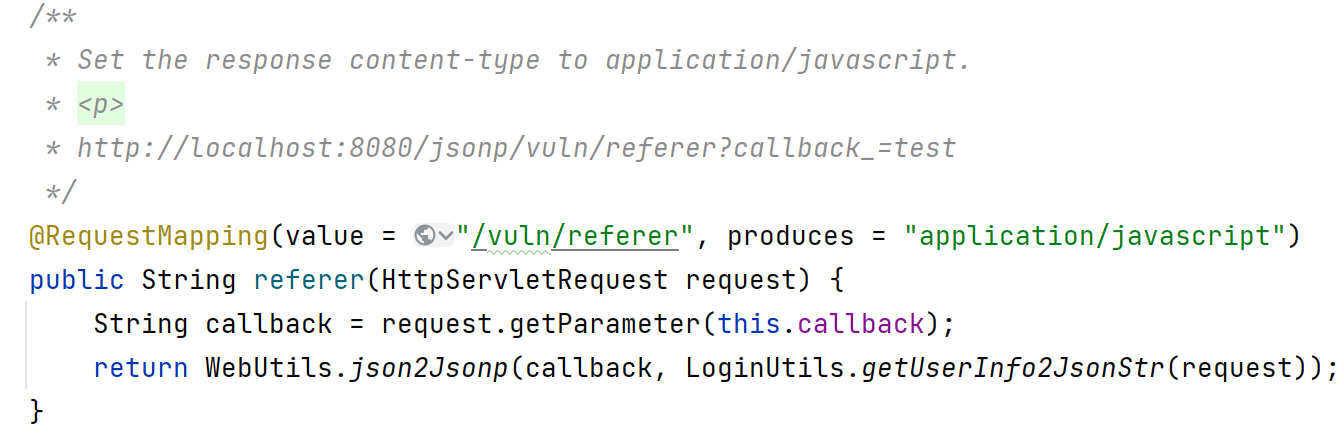Open the localhost jsonp referer URL in comment
This screenshot has width=1344, height=444.
(516, 149)
